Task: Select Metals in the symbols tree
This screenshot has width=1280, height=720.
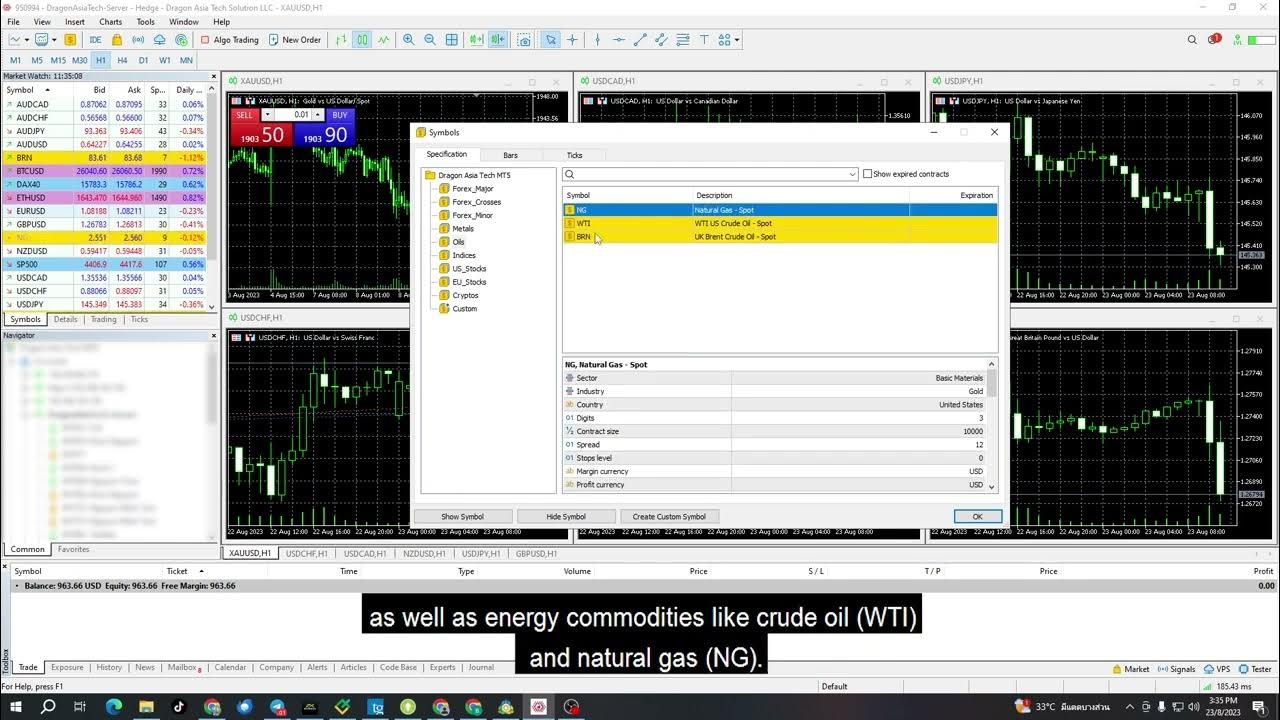Action: click(x=463, y=228)
